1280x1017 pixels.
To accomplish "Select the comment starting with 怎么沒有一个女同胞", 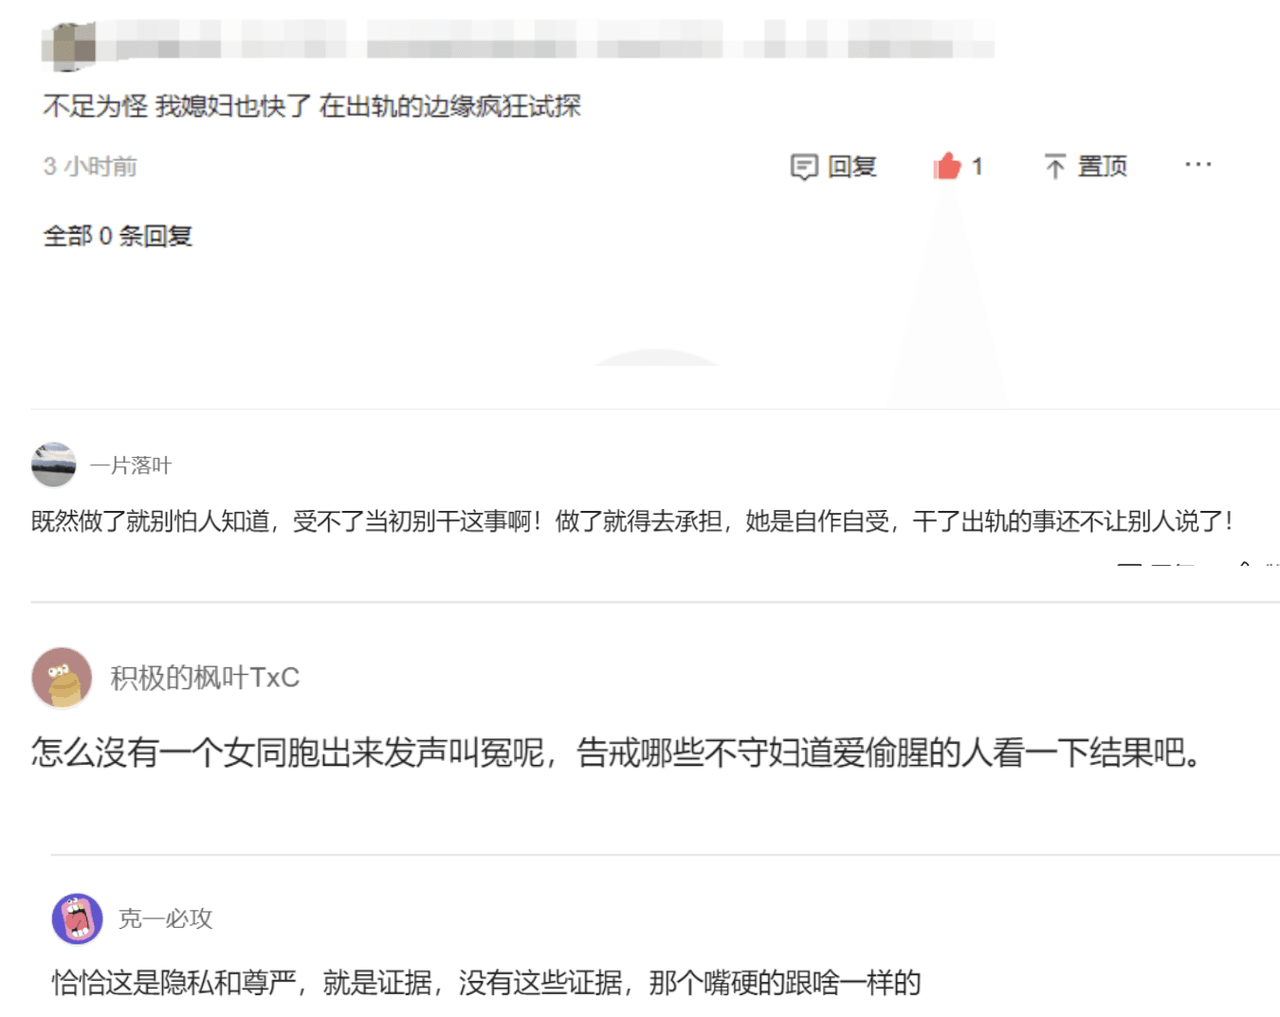I will coord(617,752).
